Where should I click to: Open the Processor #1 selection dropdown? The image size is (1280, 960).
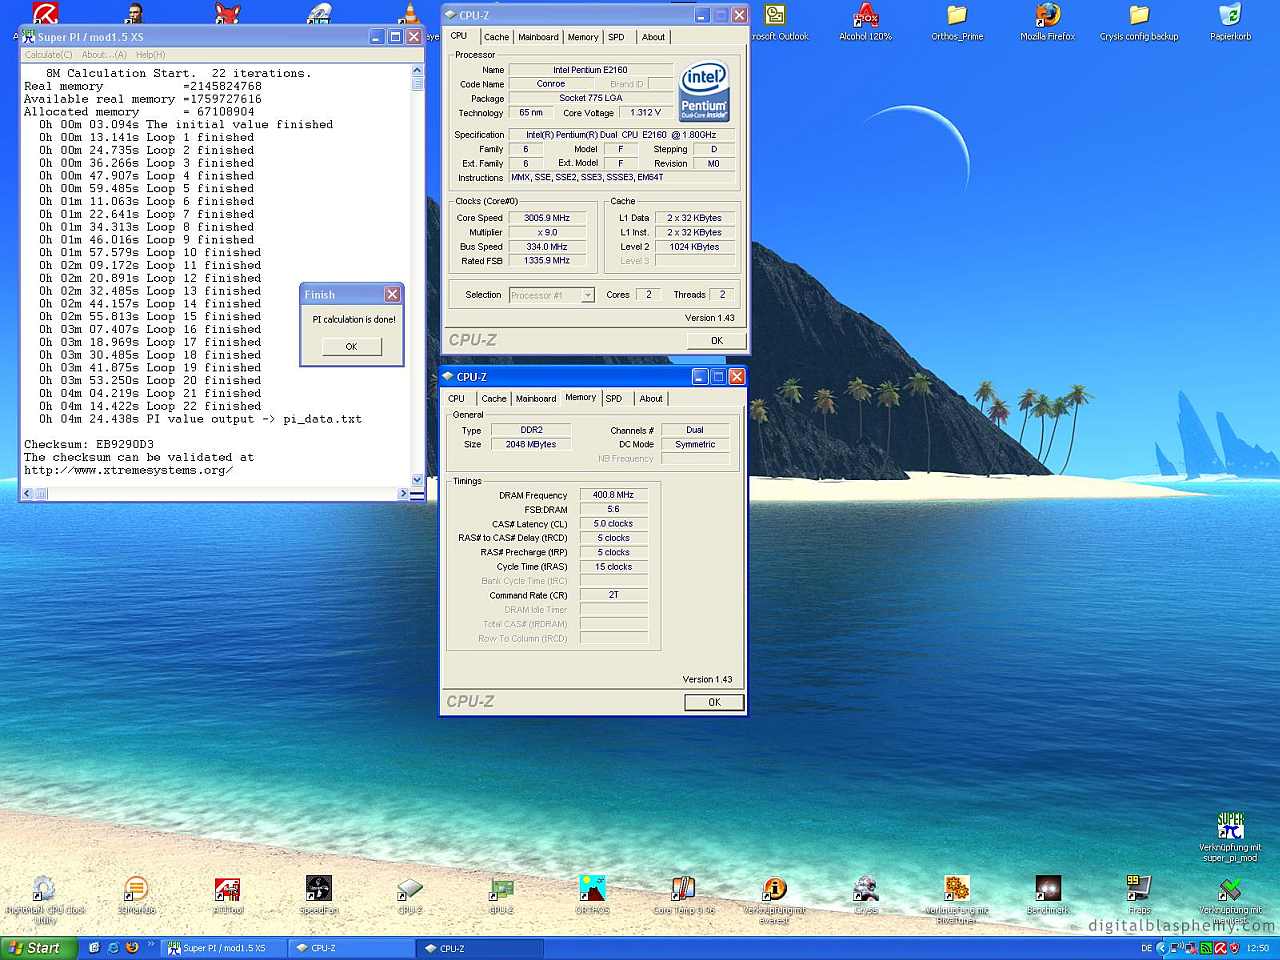tap(588, 295)
